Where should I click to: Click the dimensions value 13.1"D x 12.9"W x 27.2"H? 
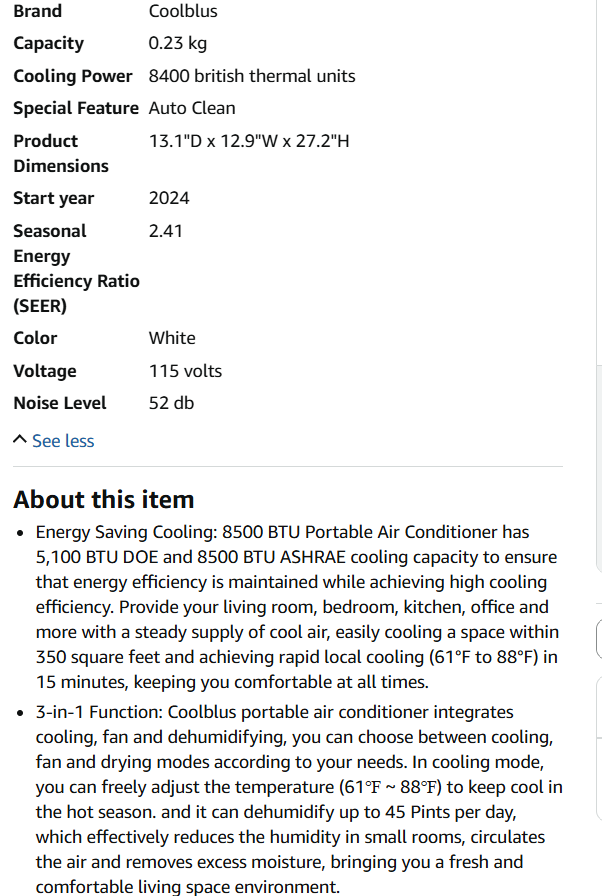[x=249, y=141]
